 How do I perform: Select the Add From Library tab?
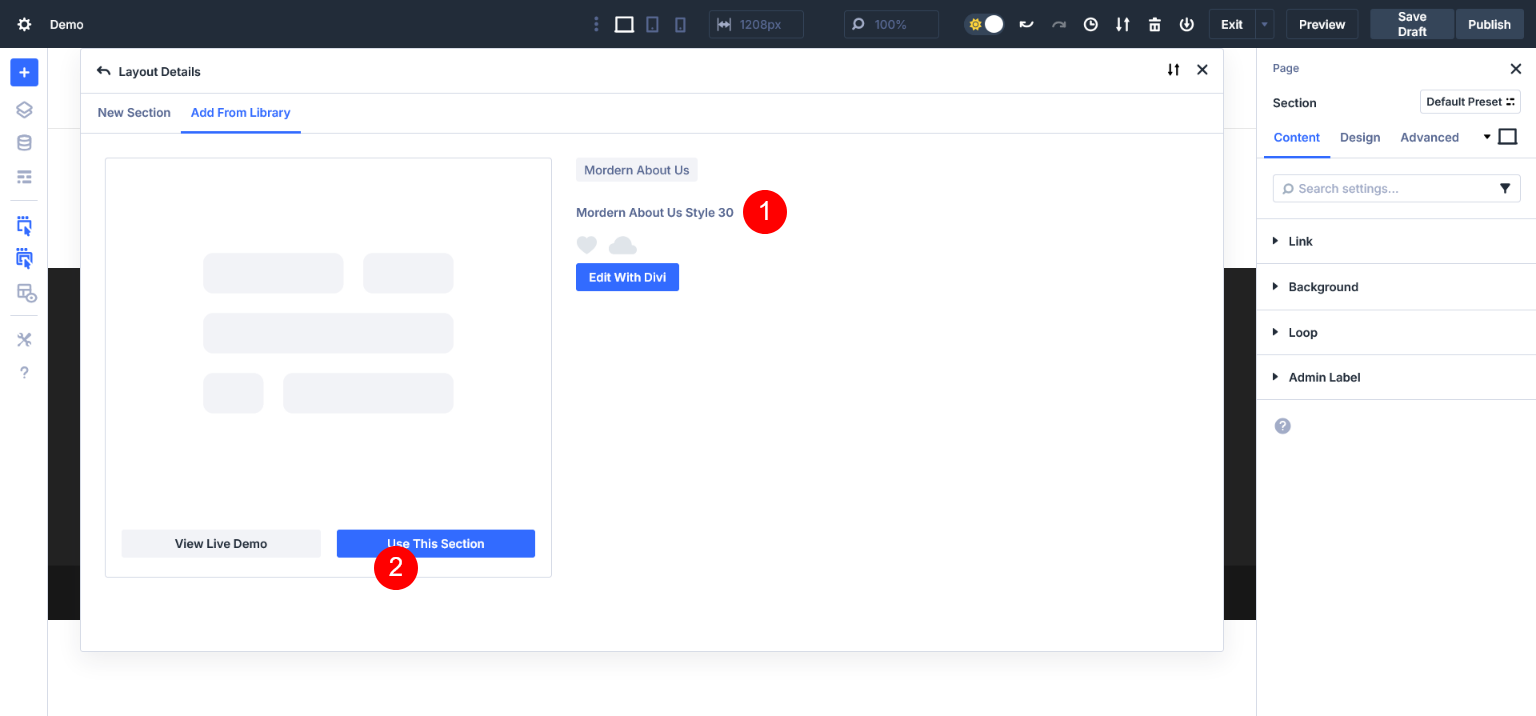click(x=240, y=113)
